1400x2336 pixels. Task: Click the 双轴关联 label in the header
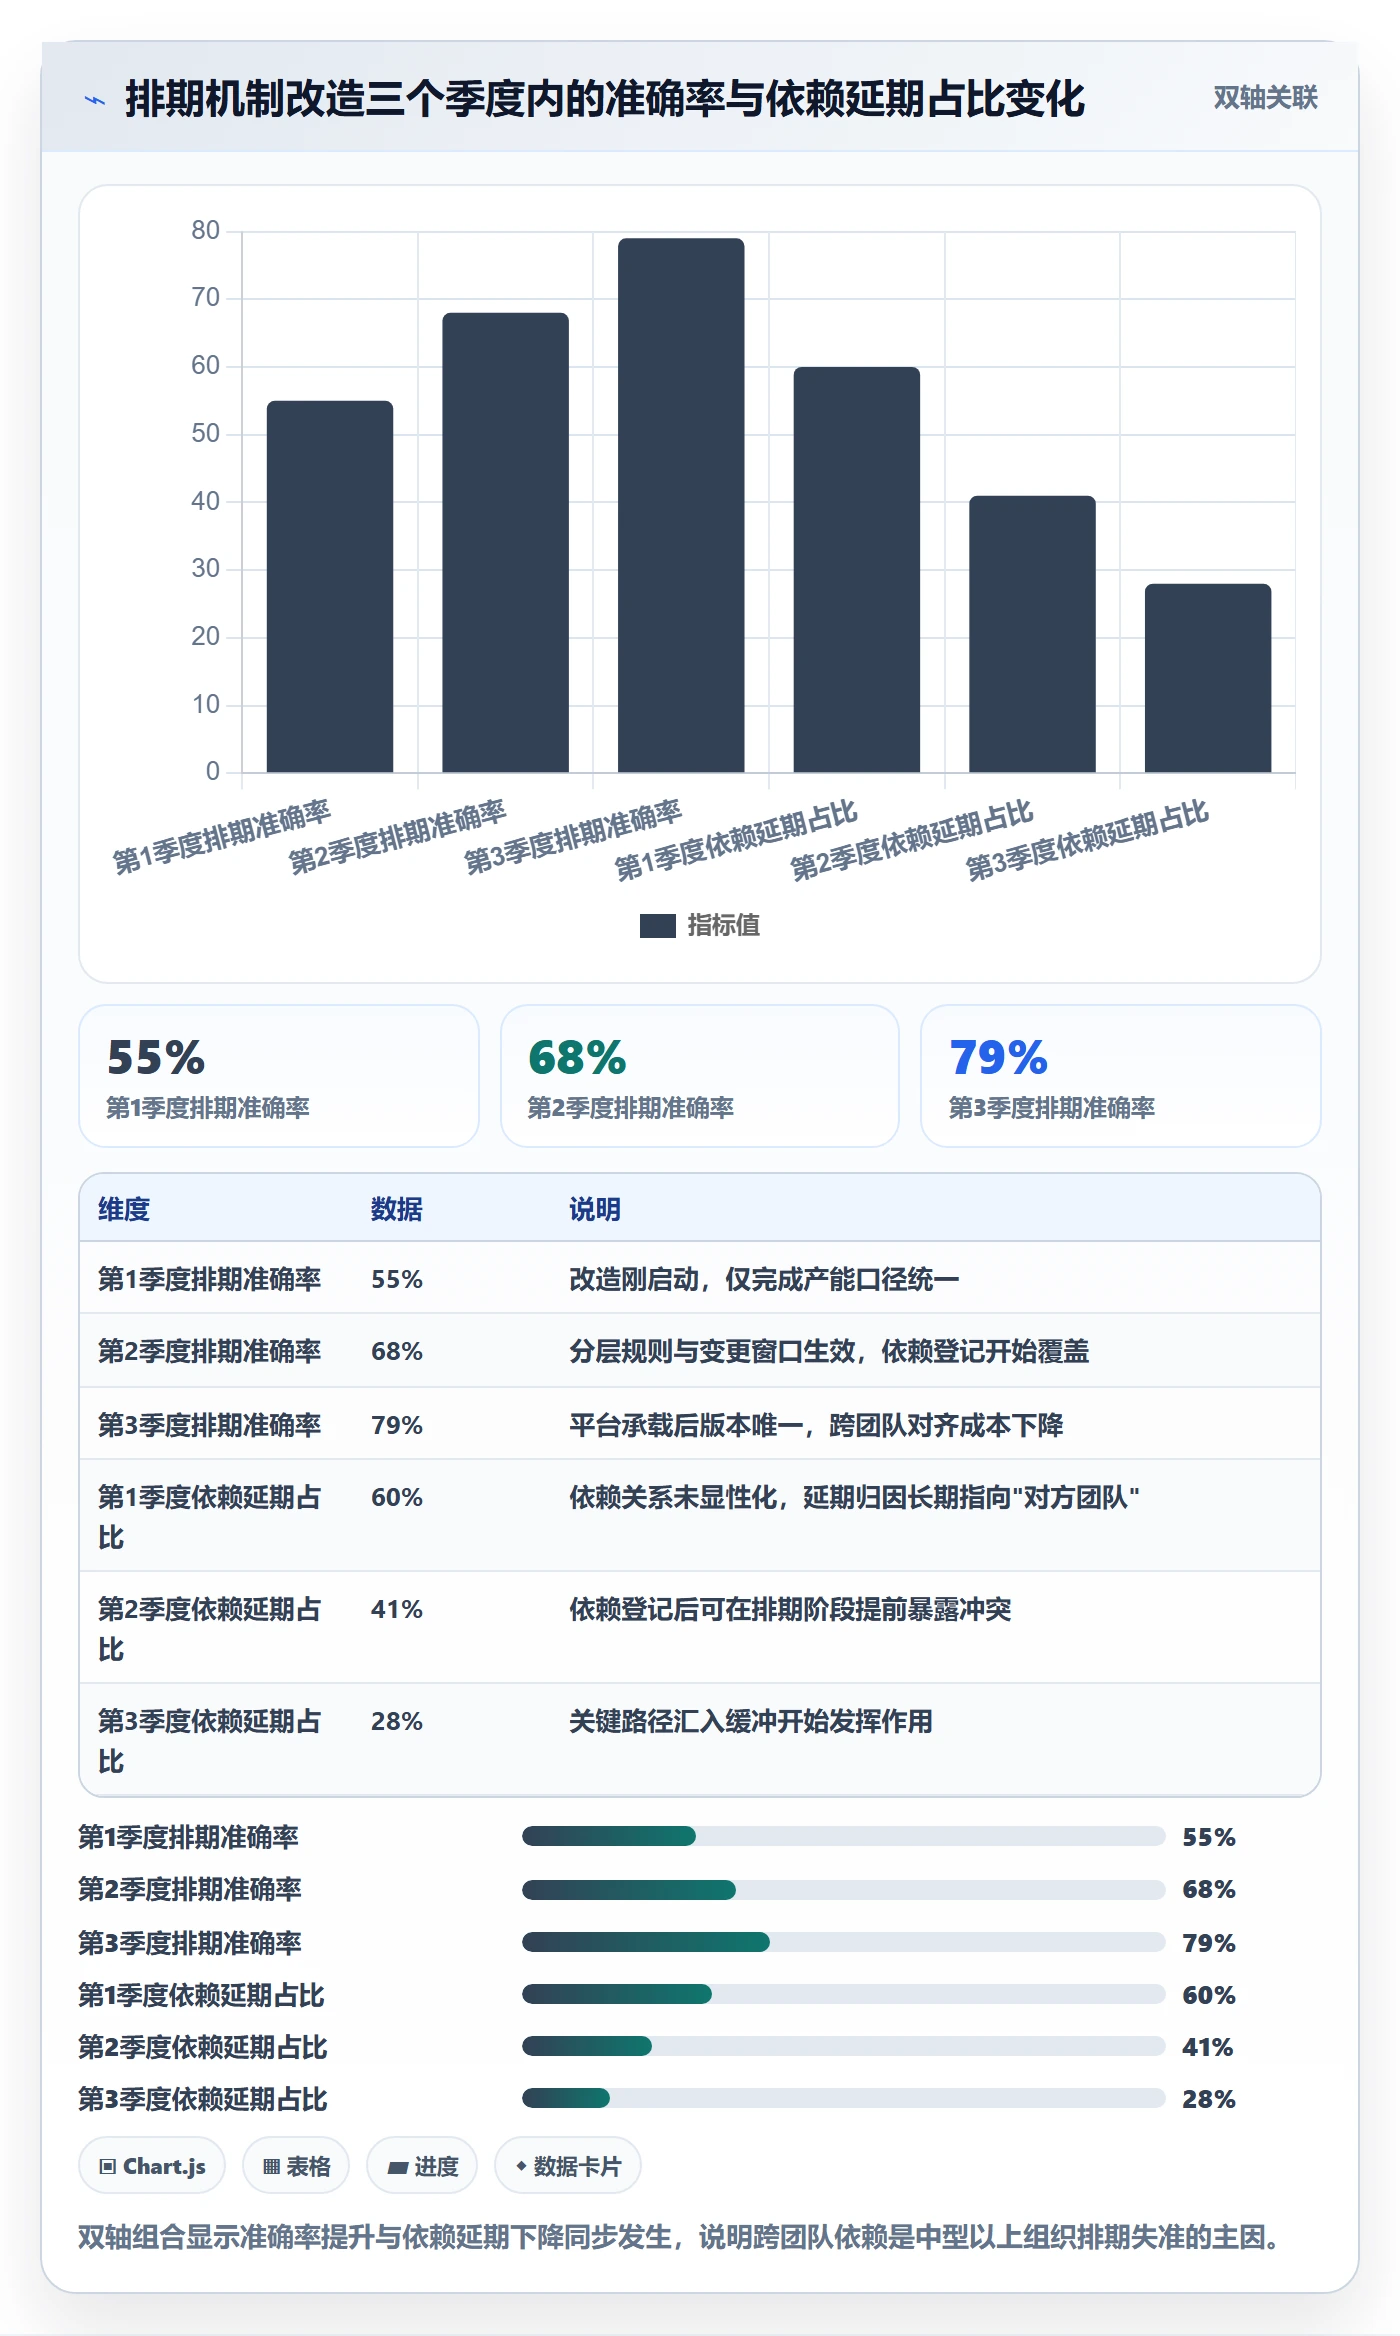[x=1265, y=97]
